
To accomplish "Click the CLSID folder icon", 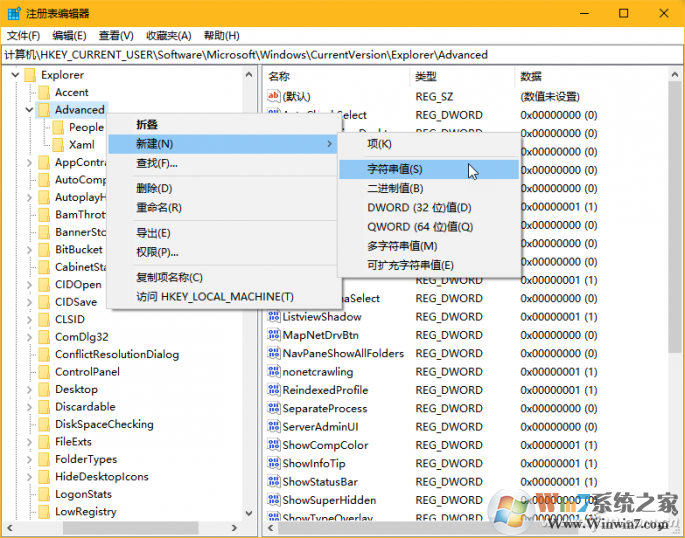I will click(44, 320).
